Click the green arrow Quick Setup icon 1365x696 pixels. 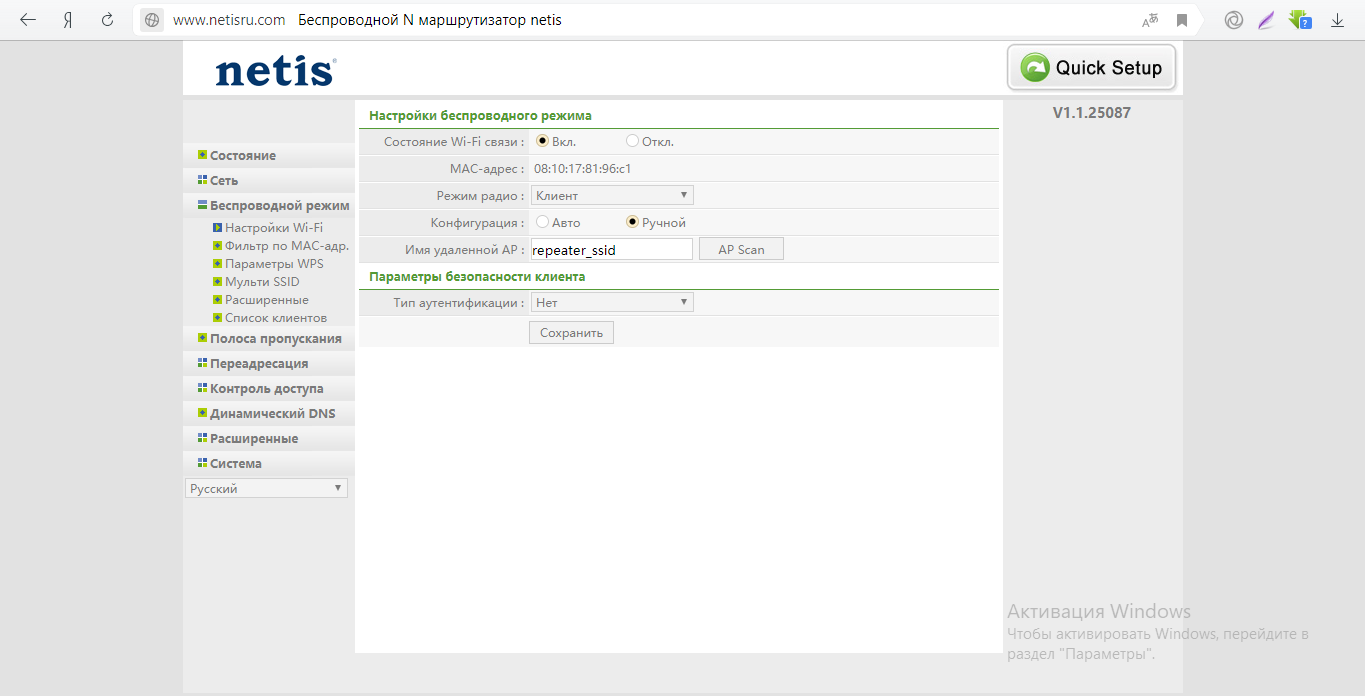[1034, 67]
